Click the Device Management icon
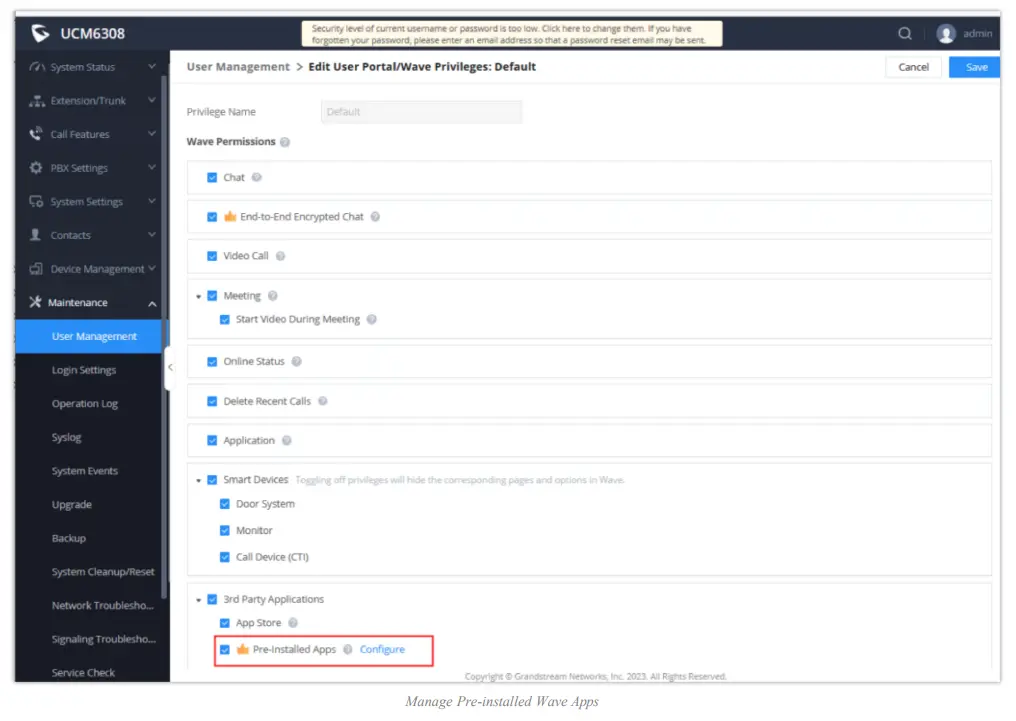 [x=36, y=269]
